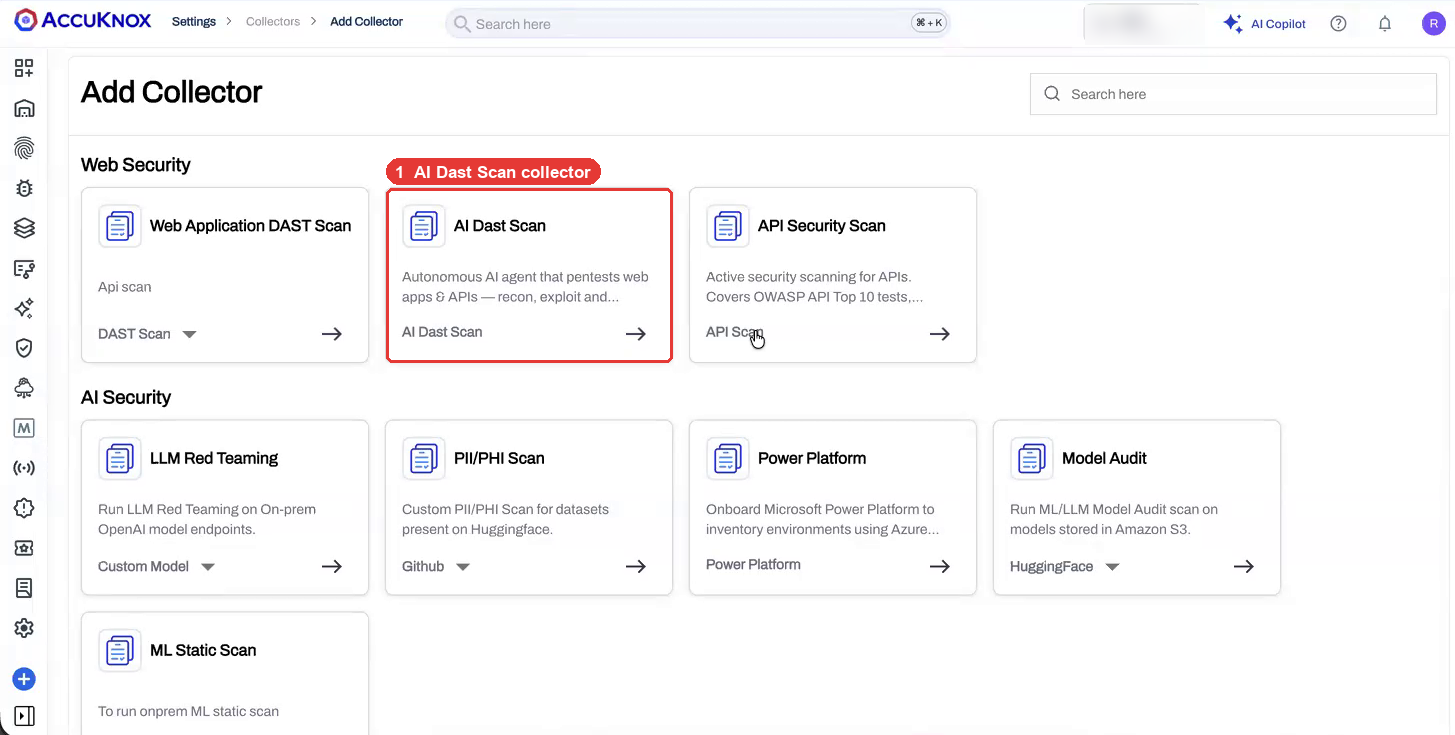This screenshot has height=735, width=1455.
Task: Click the cloud icon in sidebar
Action: [24, 388]
